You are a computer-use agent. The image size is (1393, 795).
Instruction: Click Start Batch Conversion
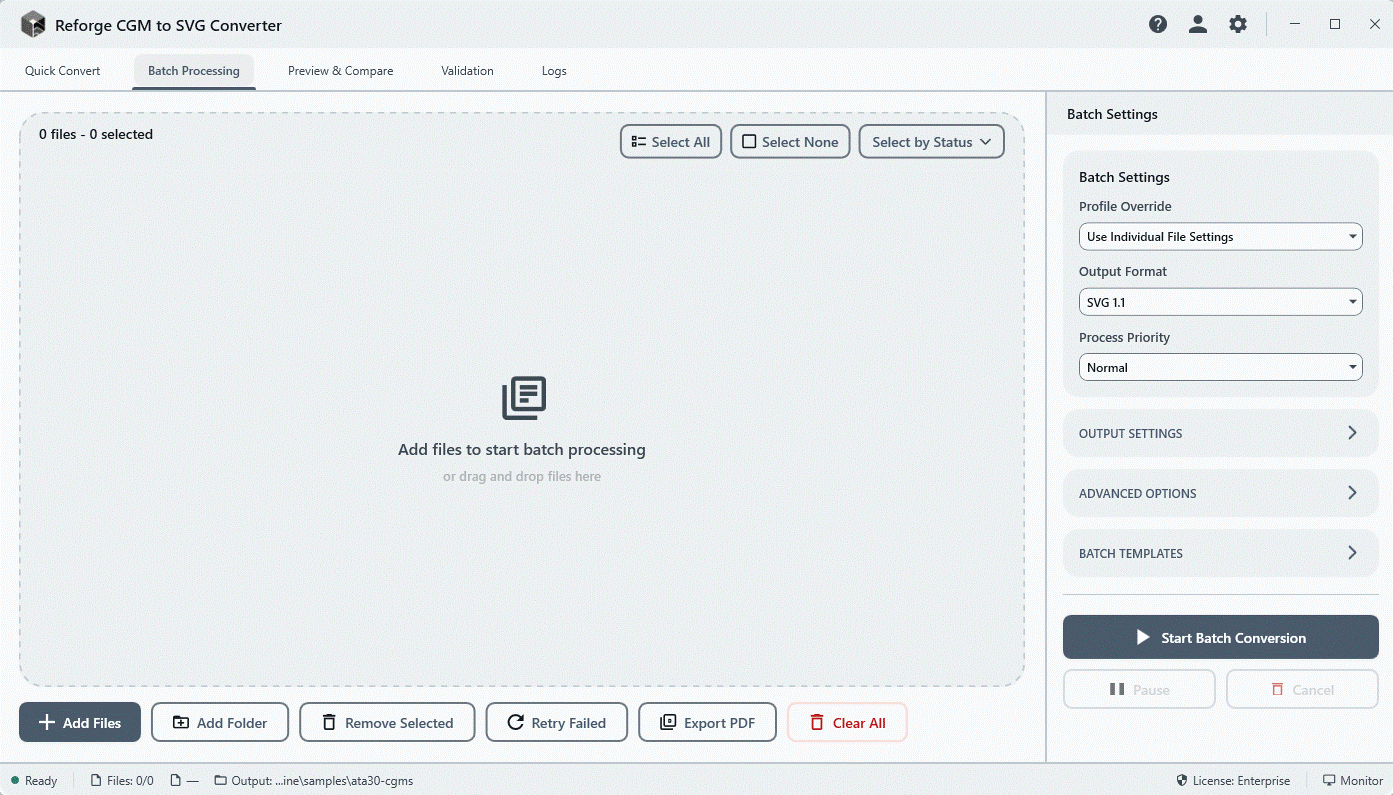[1220, 637]
